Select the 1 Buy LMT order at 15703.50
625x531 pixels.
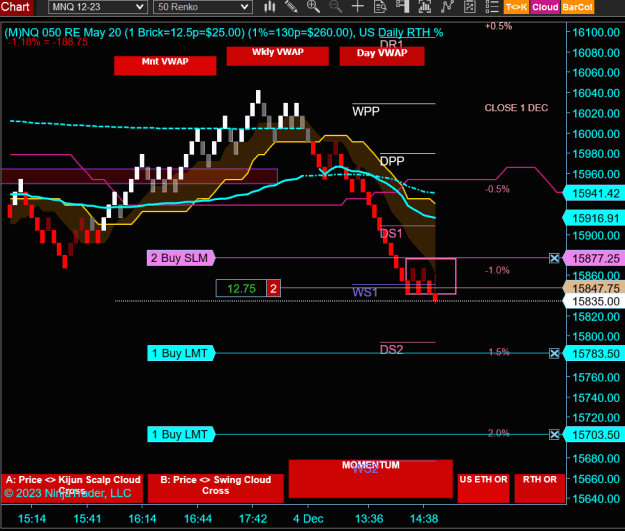[181, 434]
